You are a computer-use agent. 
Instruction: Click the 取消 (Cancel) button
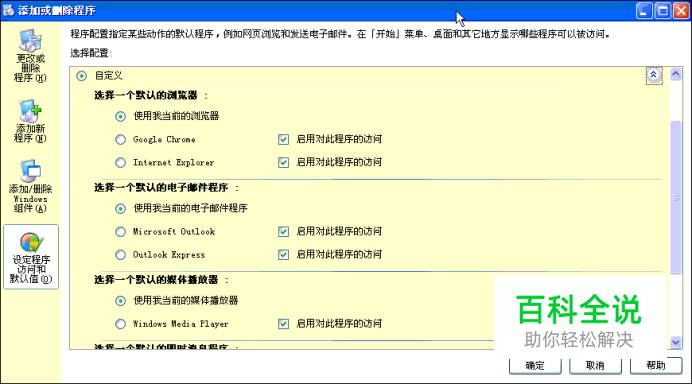tap(595, 365)
